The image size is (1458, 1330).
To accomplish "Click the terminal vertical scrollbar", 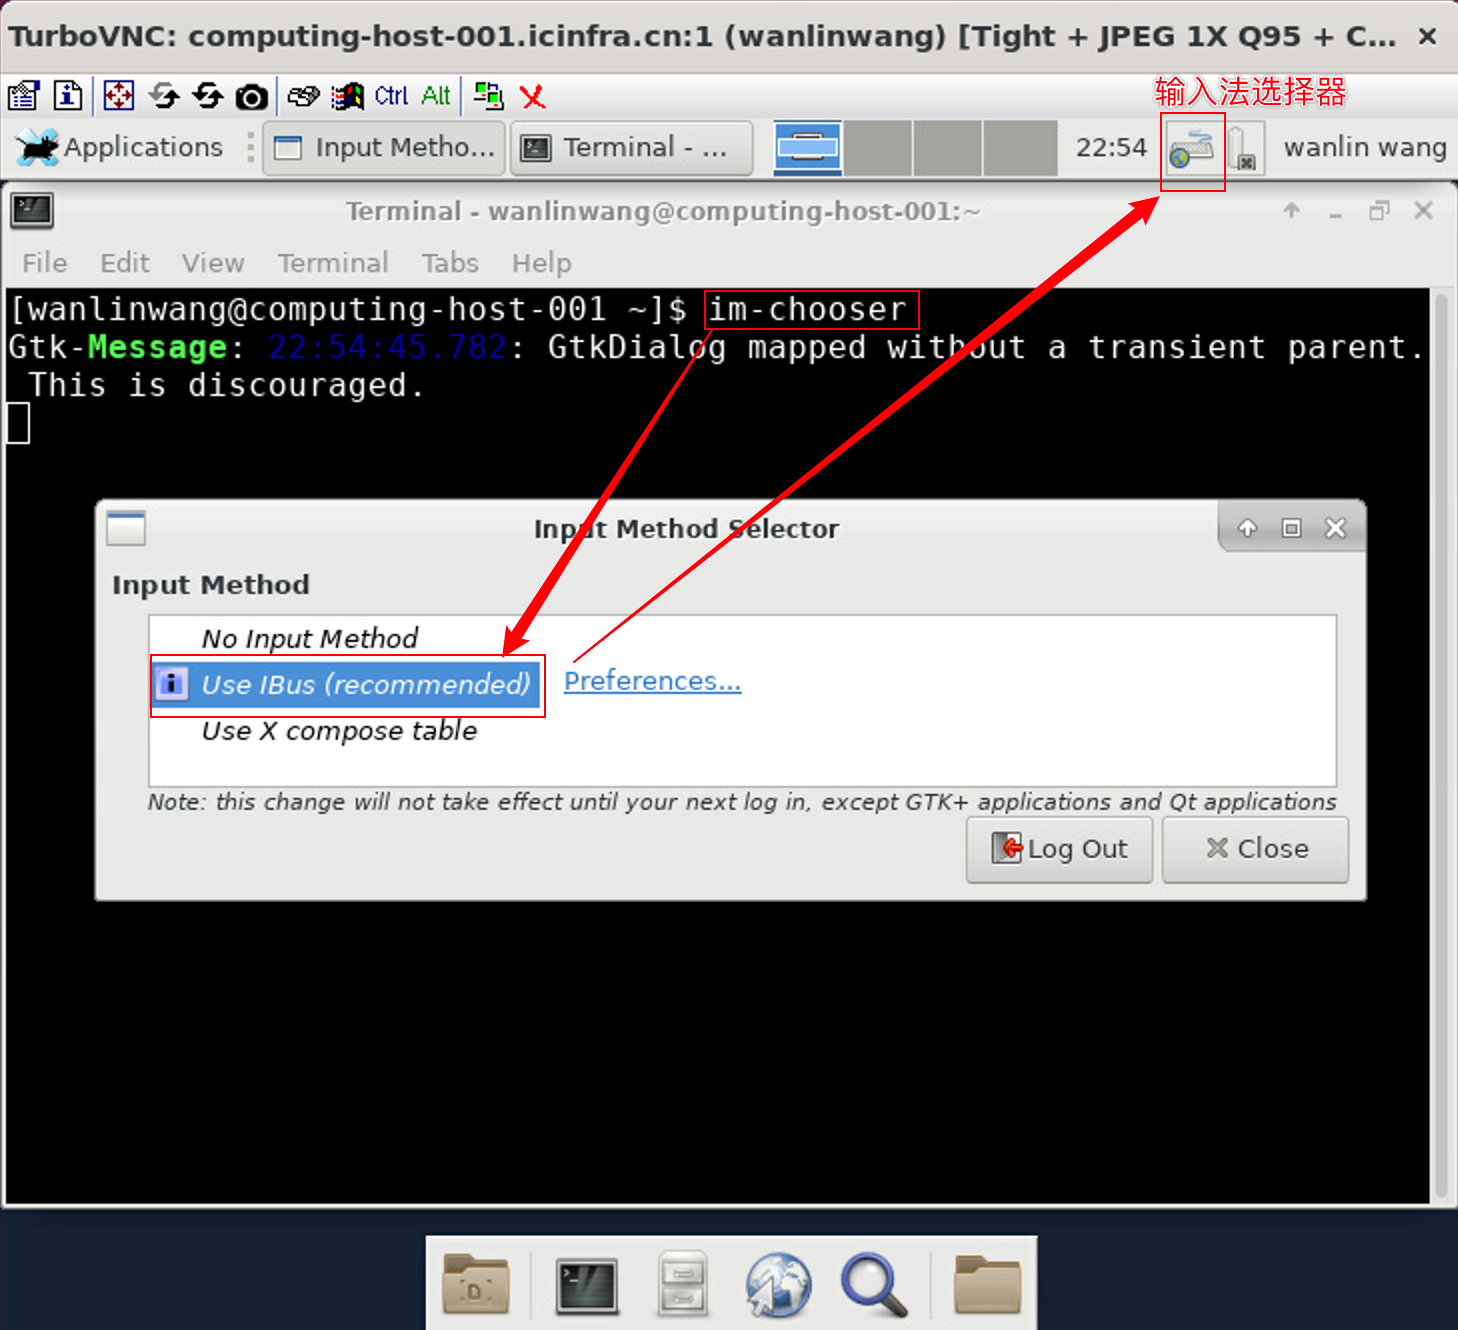I will [x=1441, y=744].
